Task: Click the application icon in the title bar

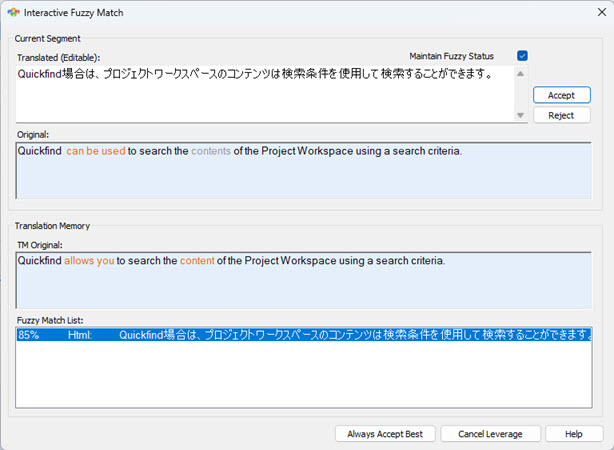Action: 13,13
